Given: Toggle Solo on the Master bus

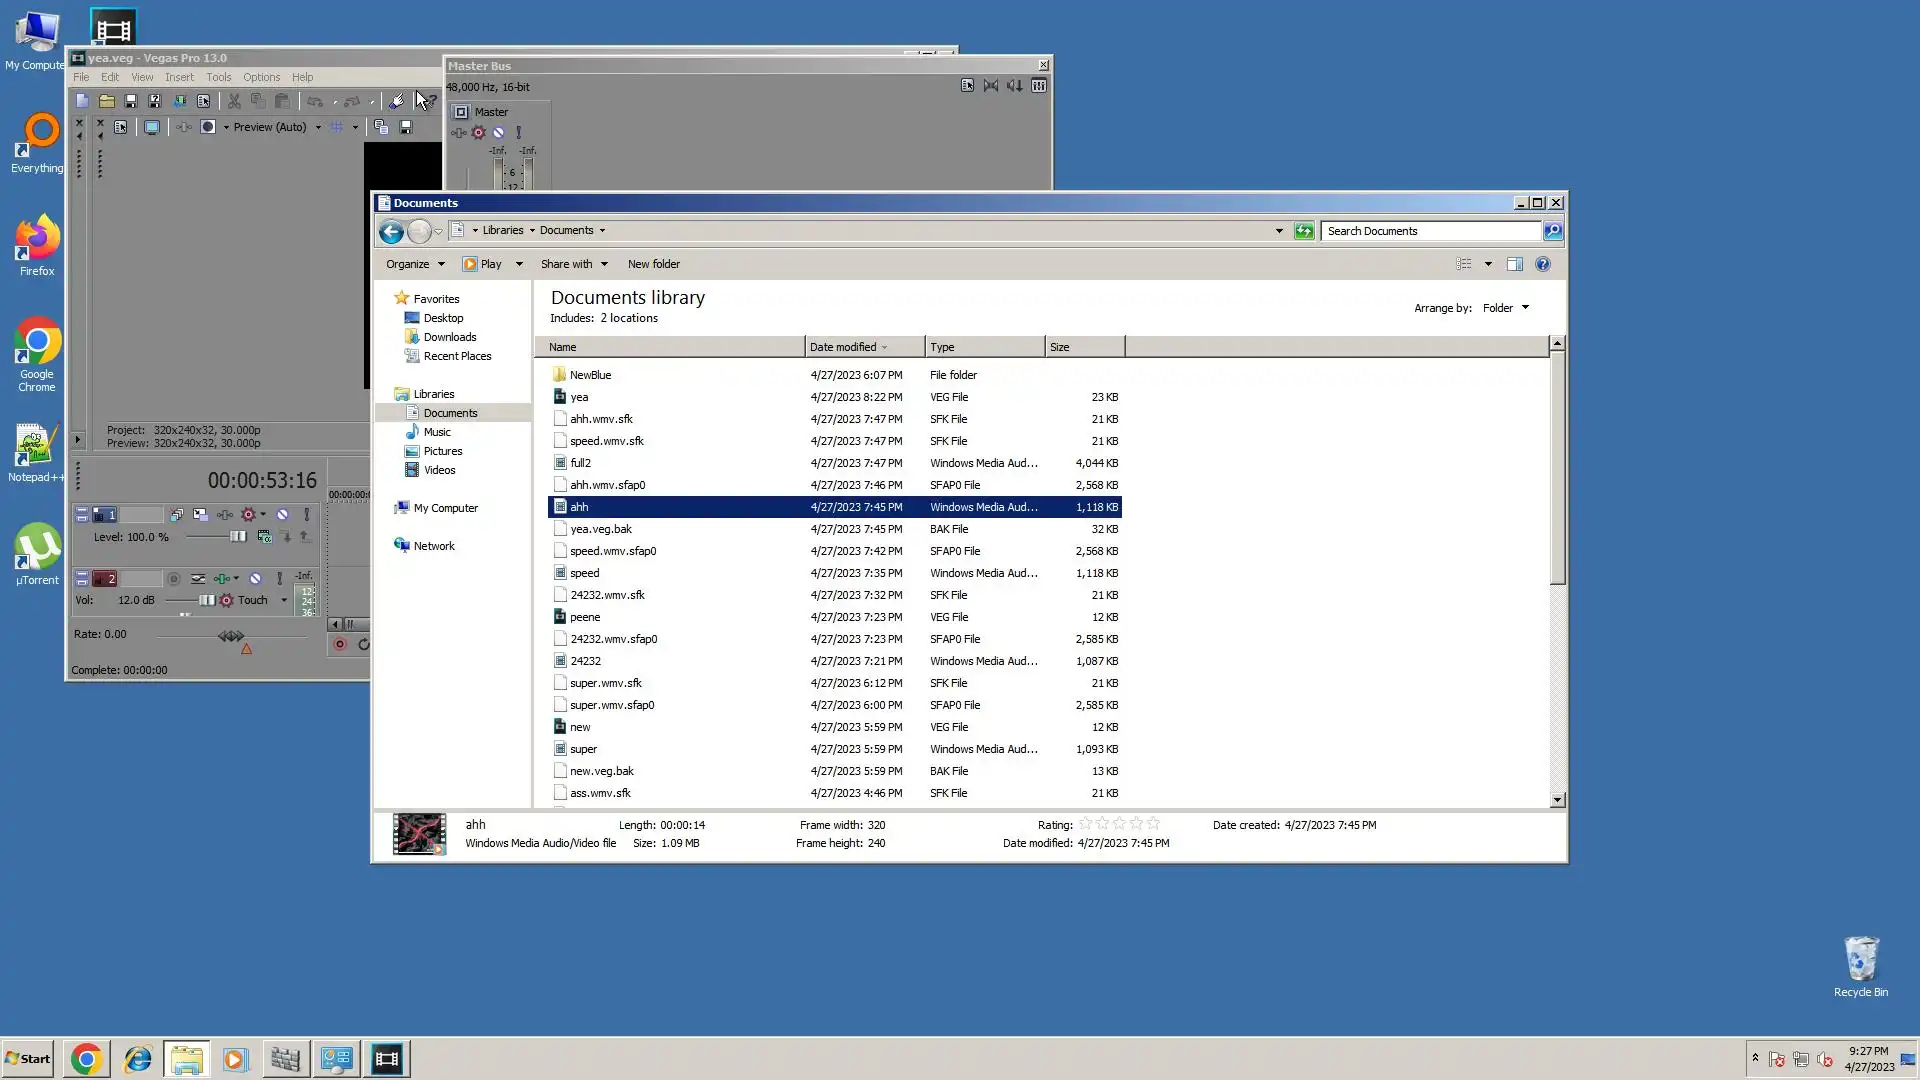Looking at the screenshot, I should (x=518, y=132).
